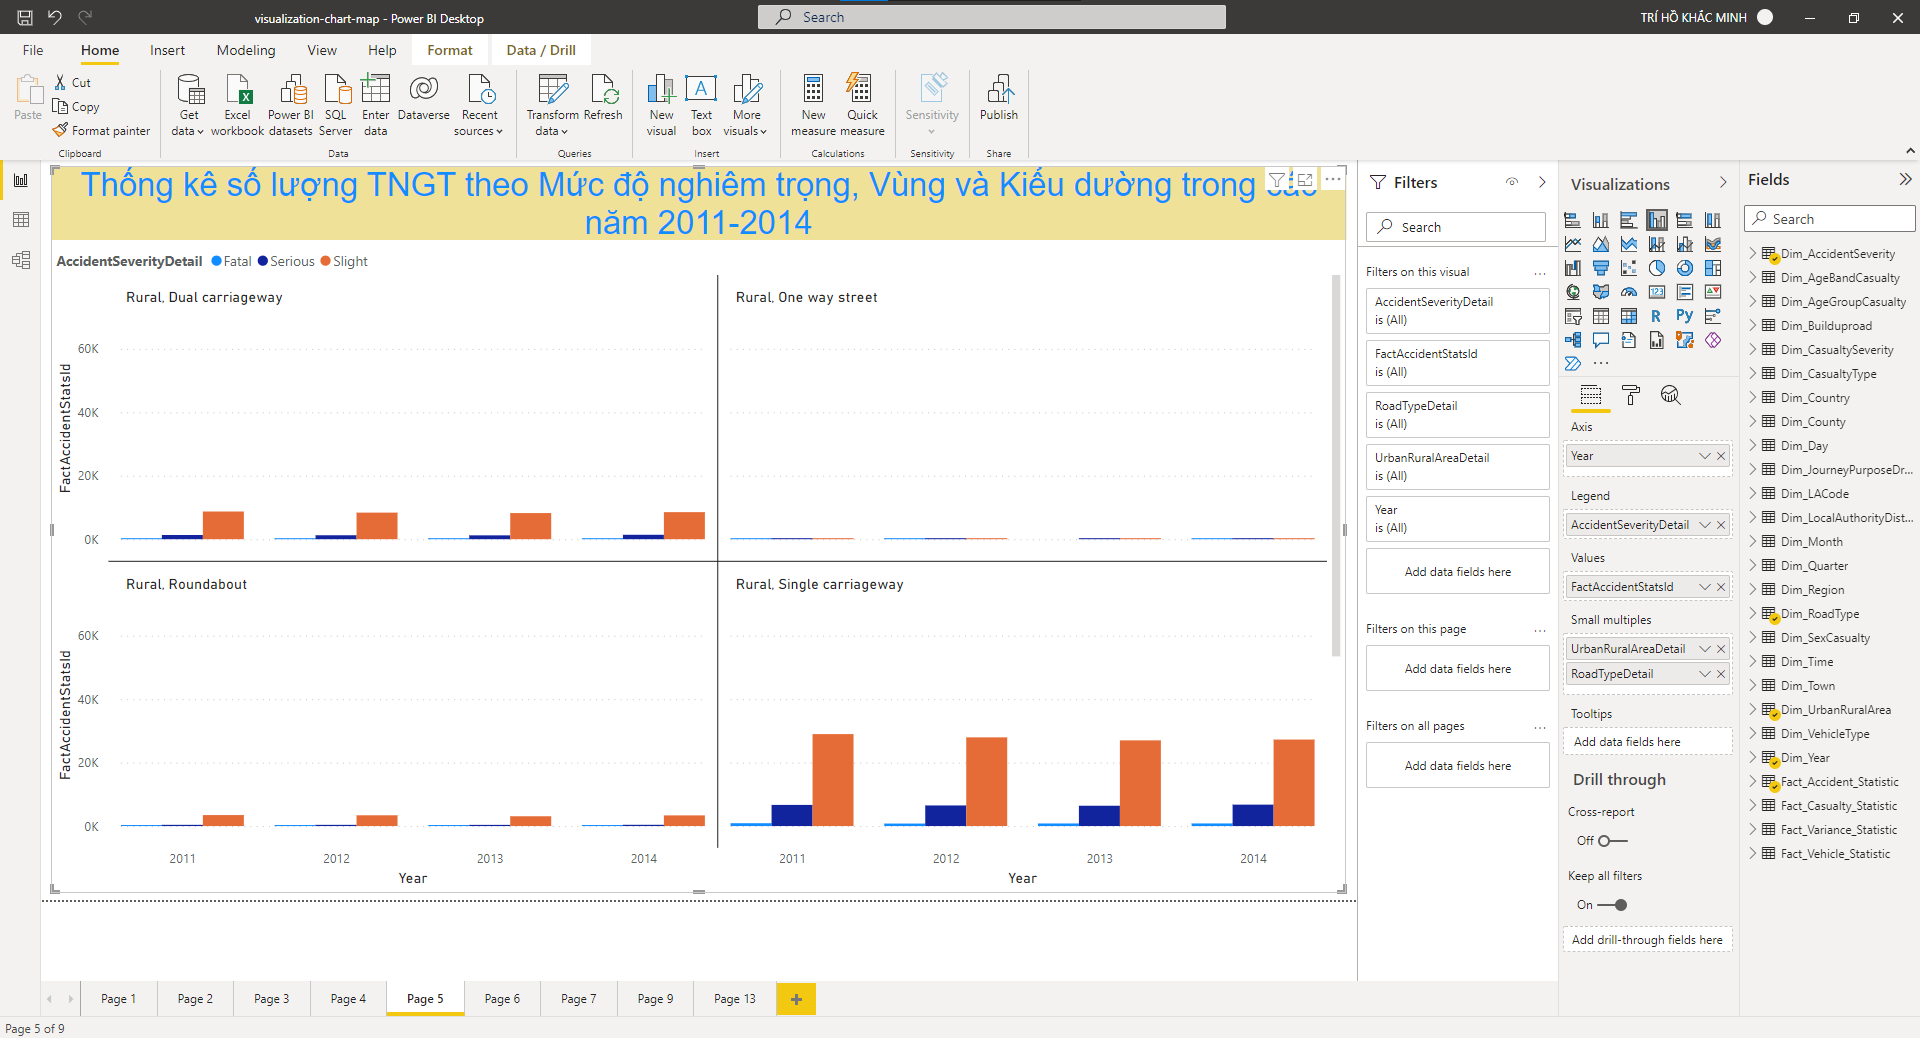Open Focus mode for the chart
Viewport: 1920px width, 1038px height.
click(x=1305, y=180)
